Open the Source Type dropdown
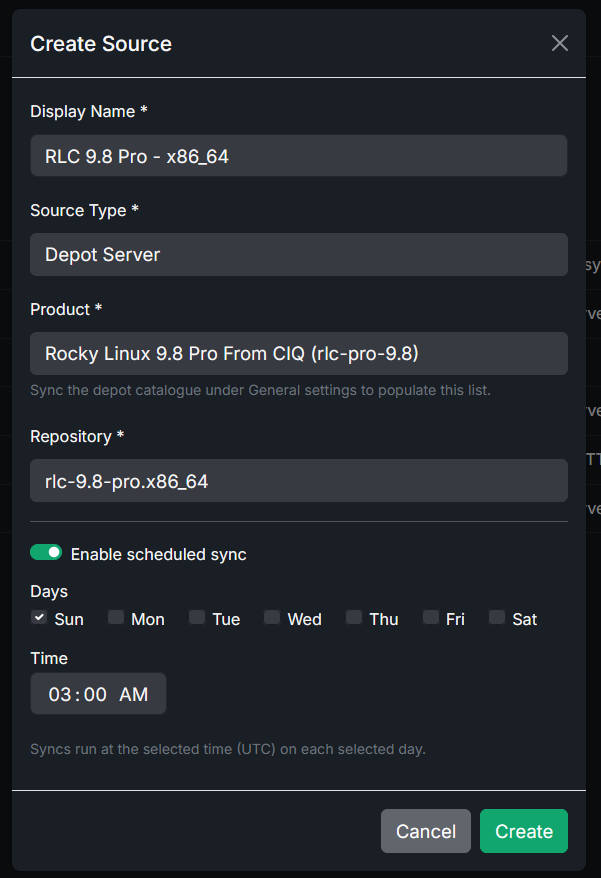Image resolution: width=601 pixels, height=878 pixels. pos(299,254)
